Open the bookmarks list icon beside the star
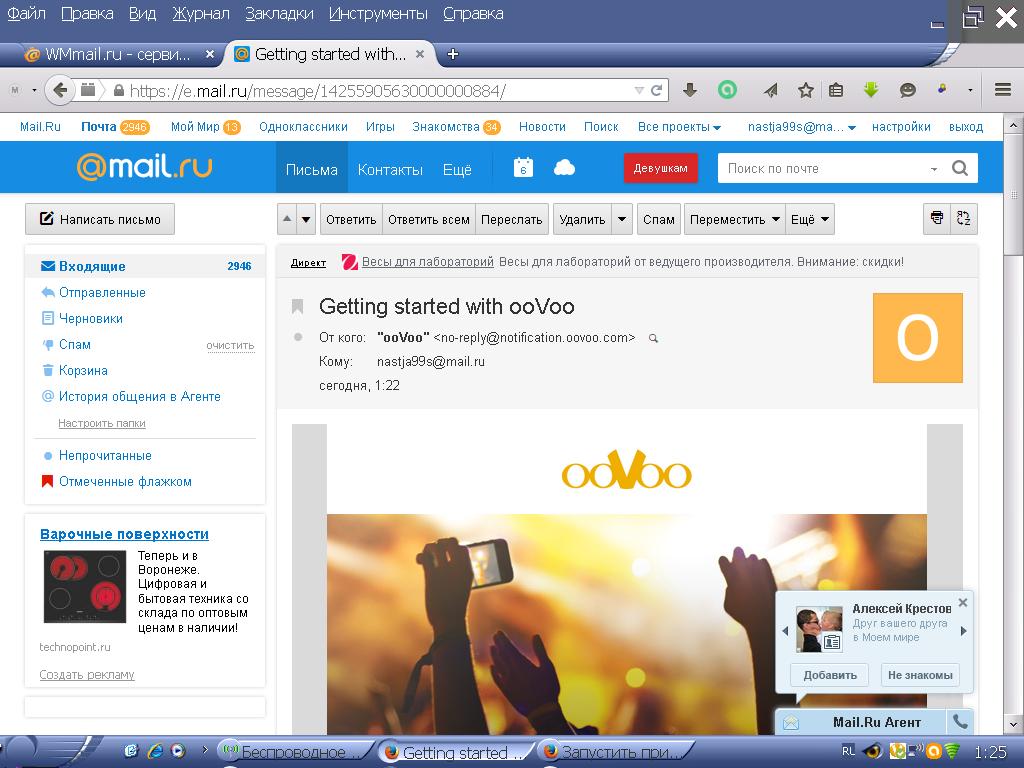 point(836,90)
